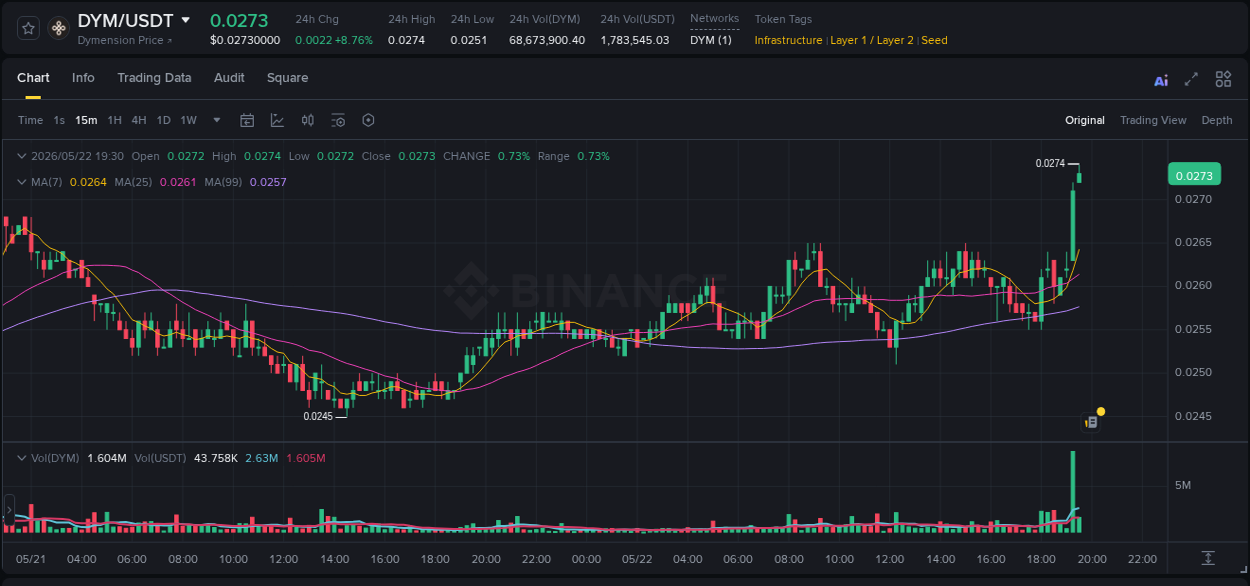1250x586 pixels.
Task: Collapse the MA indicators row chevron
Action: pos(22,182)
